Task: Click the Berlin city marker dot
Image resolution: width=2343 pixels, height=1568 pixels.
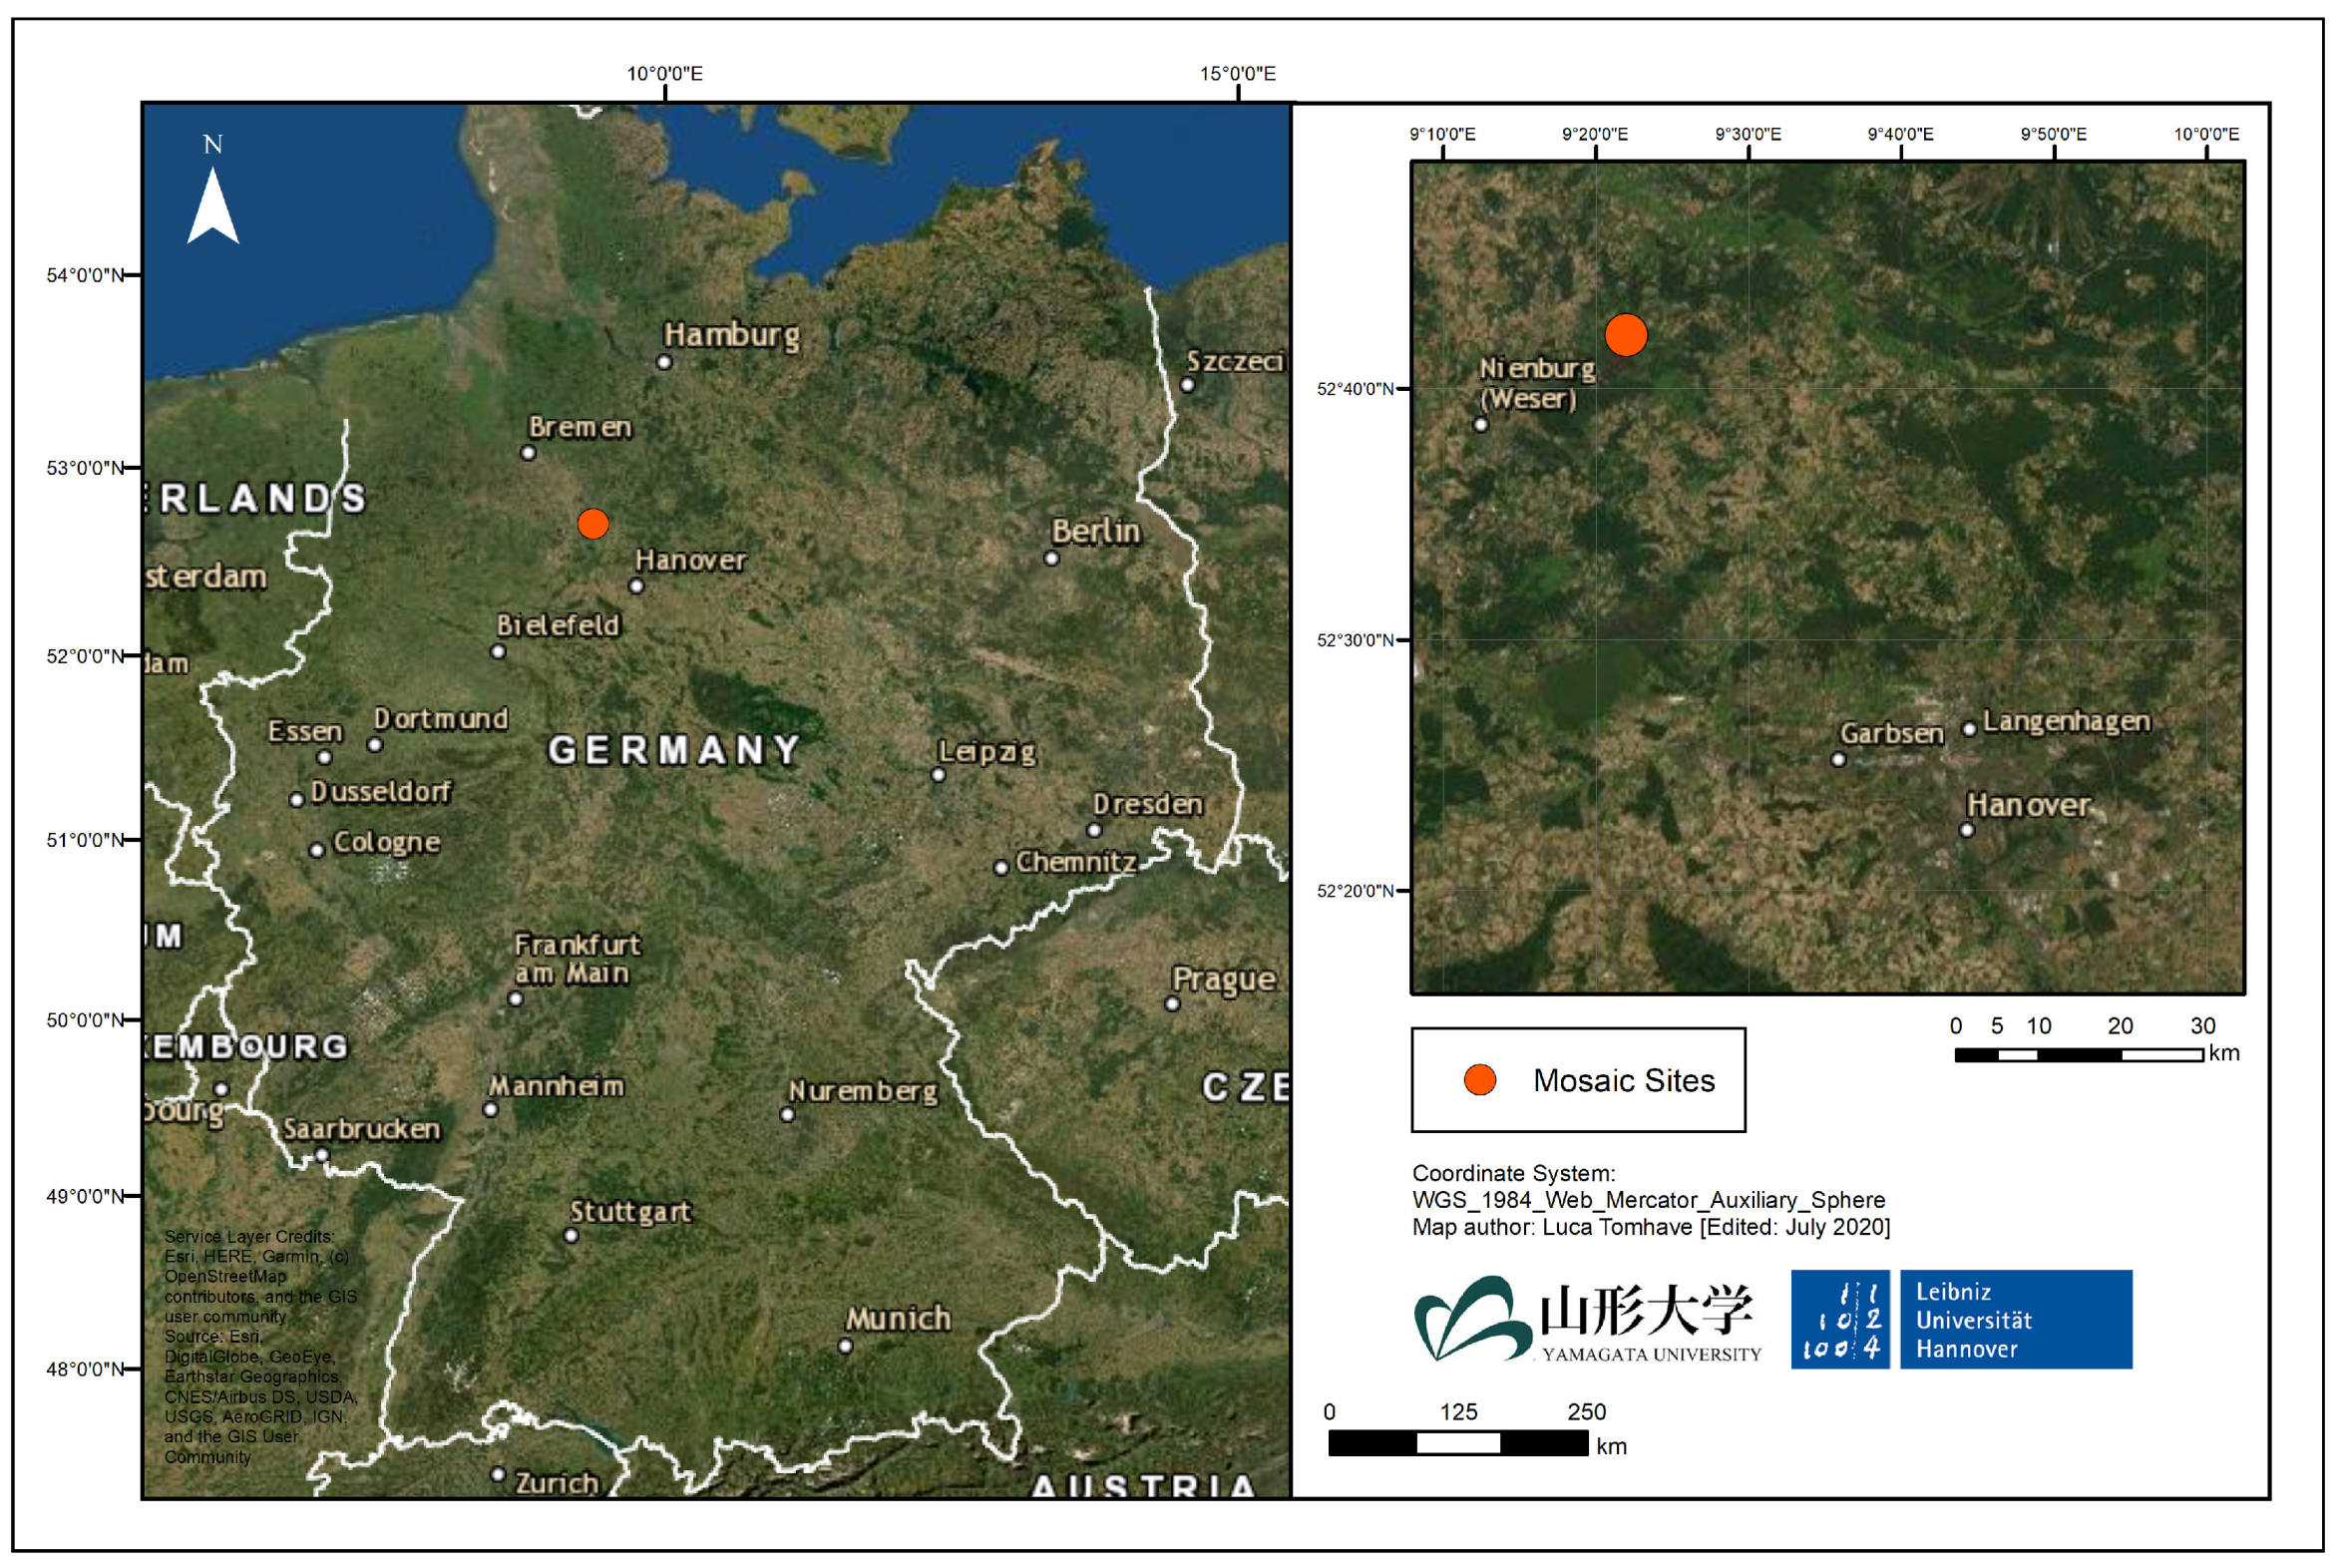Action: point(1051,559)
